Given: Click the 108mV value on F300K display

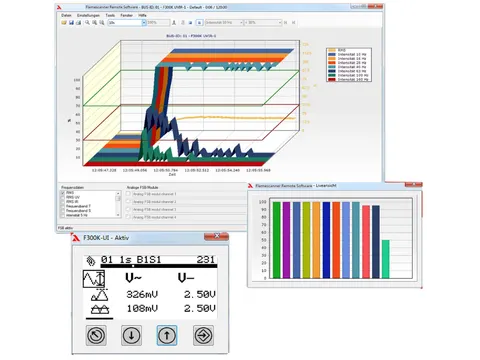Looking at the screenshot, I should pos(142,309).
